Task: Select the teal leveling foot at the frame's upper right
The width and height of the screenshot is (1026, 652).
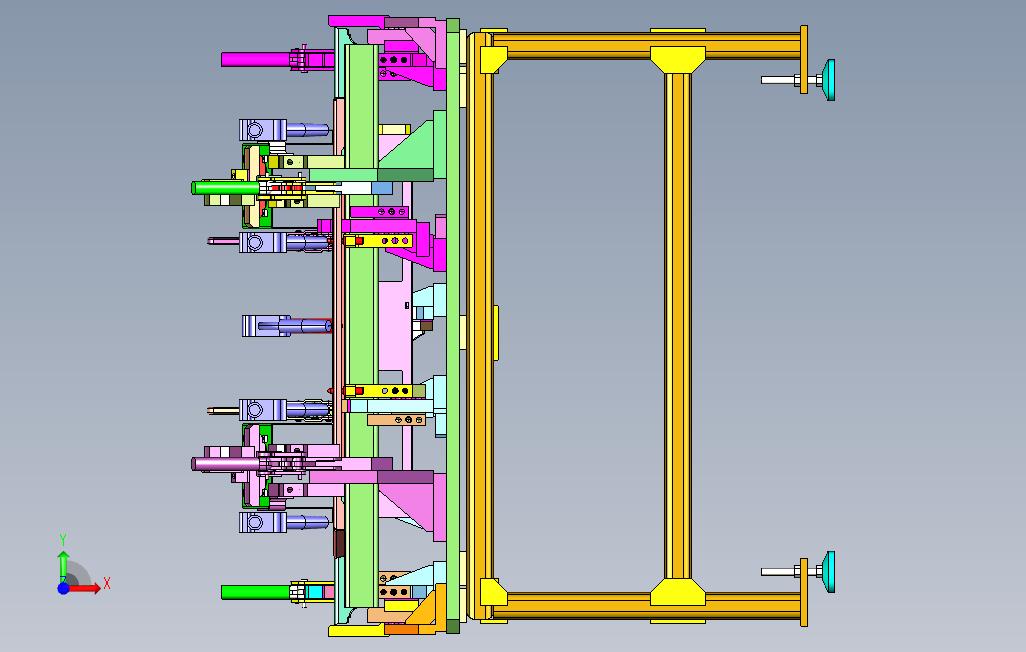Action: coord(829,80)
